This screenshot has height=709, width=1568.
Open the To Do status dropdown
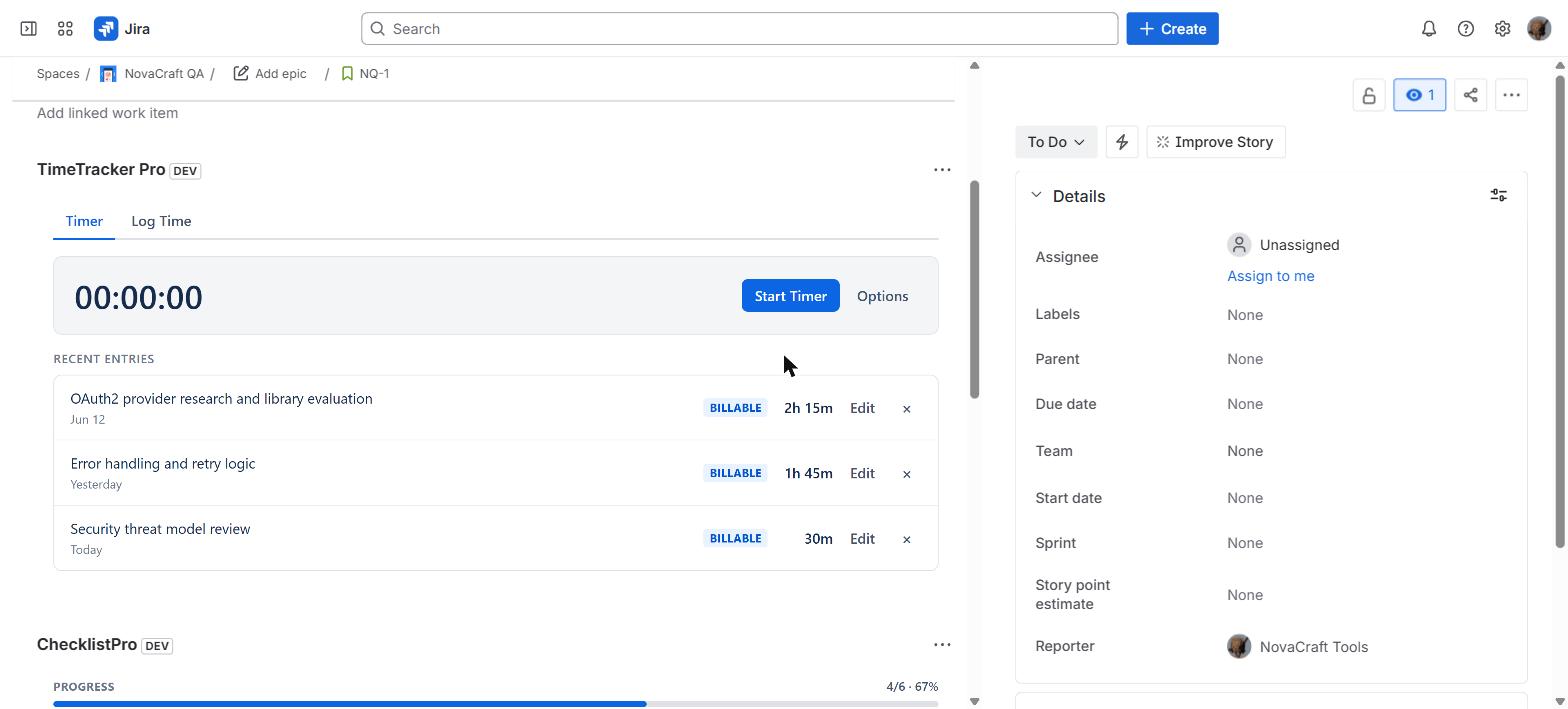point(1056,142)
